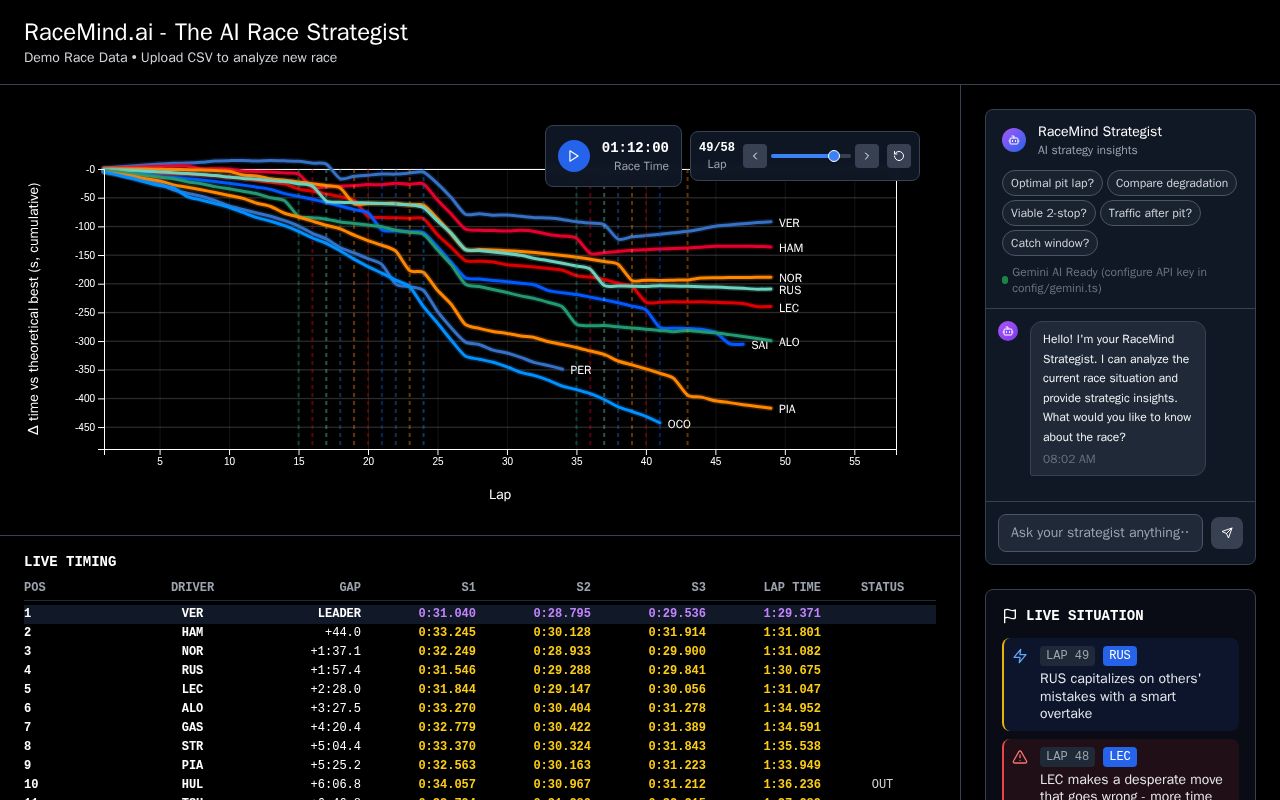The height and width of the screenshot is (800, 1280).
Task: Click the lightning icon on RUS event
Action: pyautogui.click(x=1020, y=656)
